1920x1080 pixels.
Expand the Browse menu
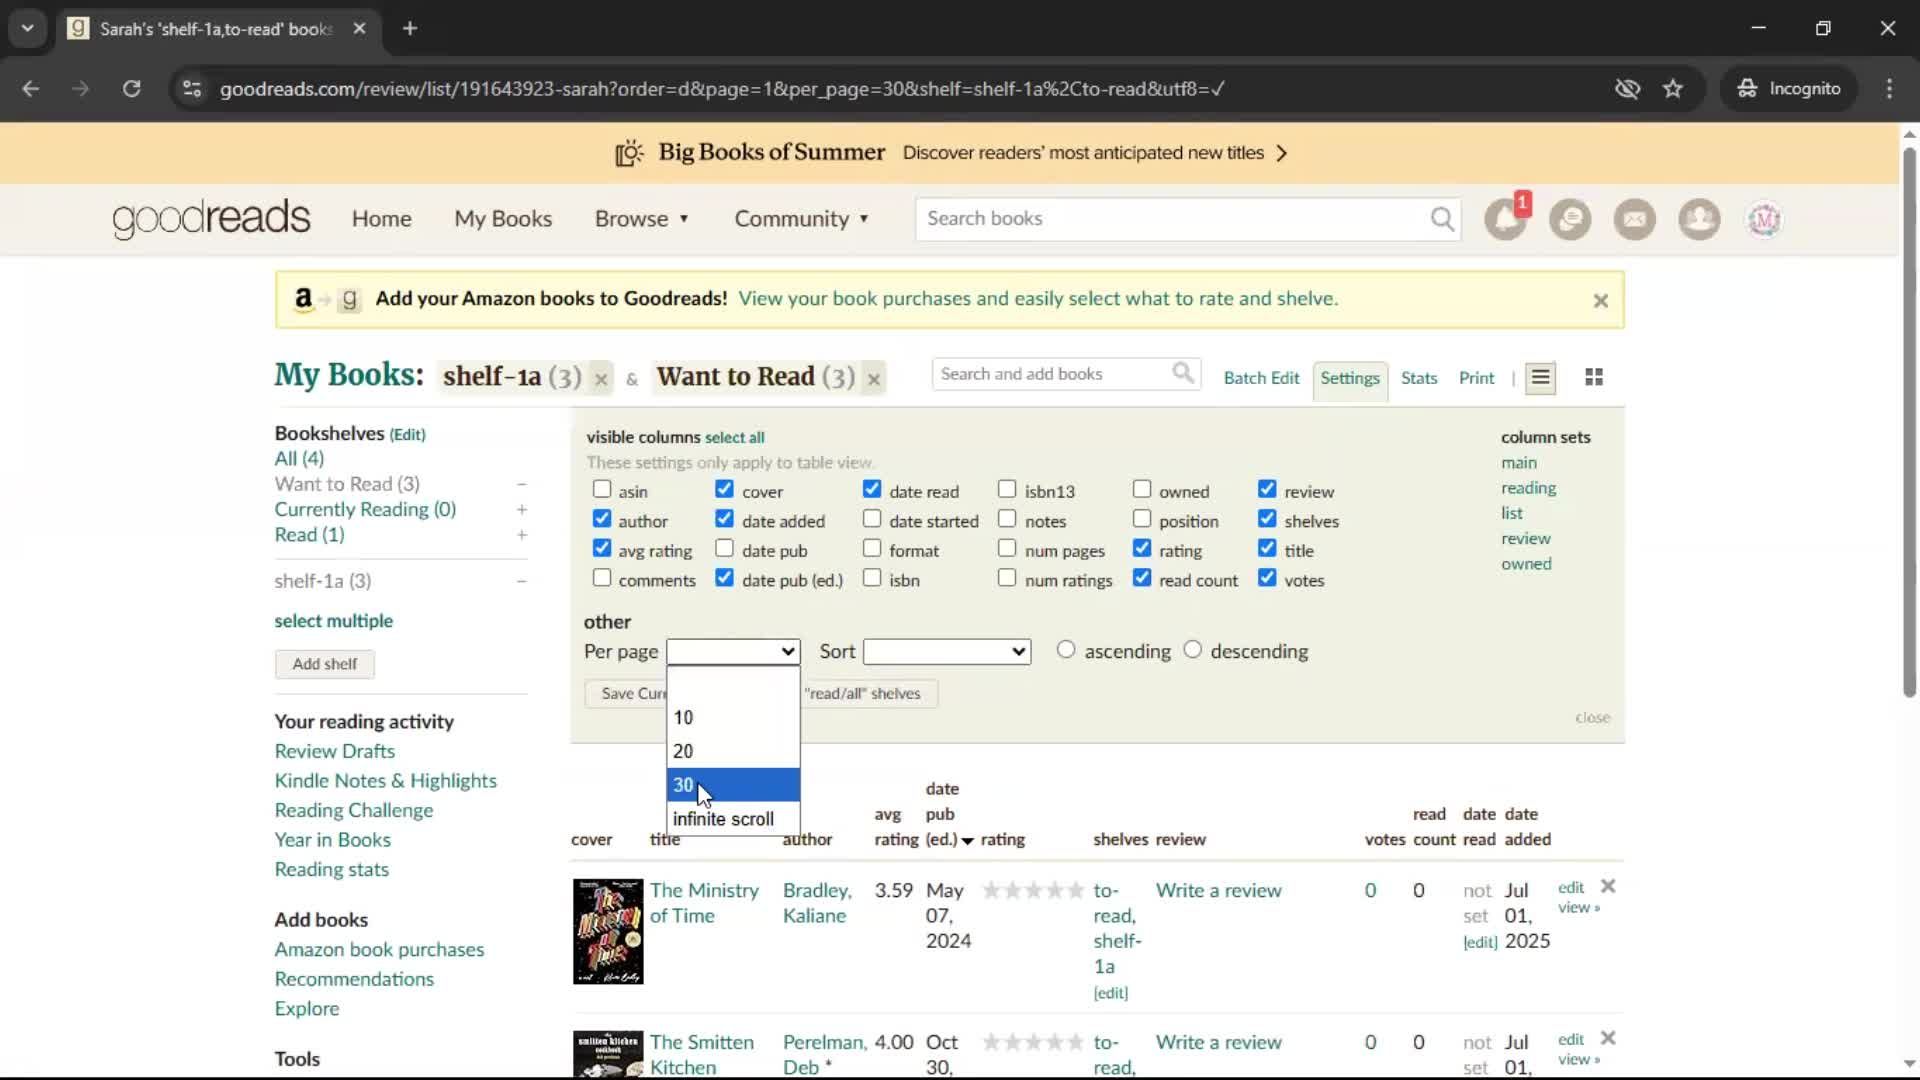click(x=642, y=219)
